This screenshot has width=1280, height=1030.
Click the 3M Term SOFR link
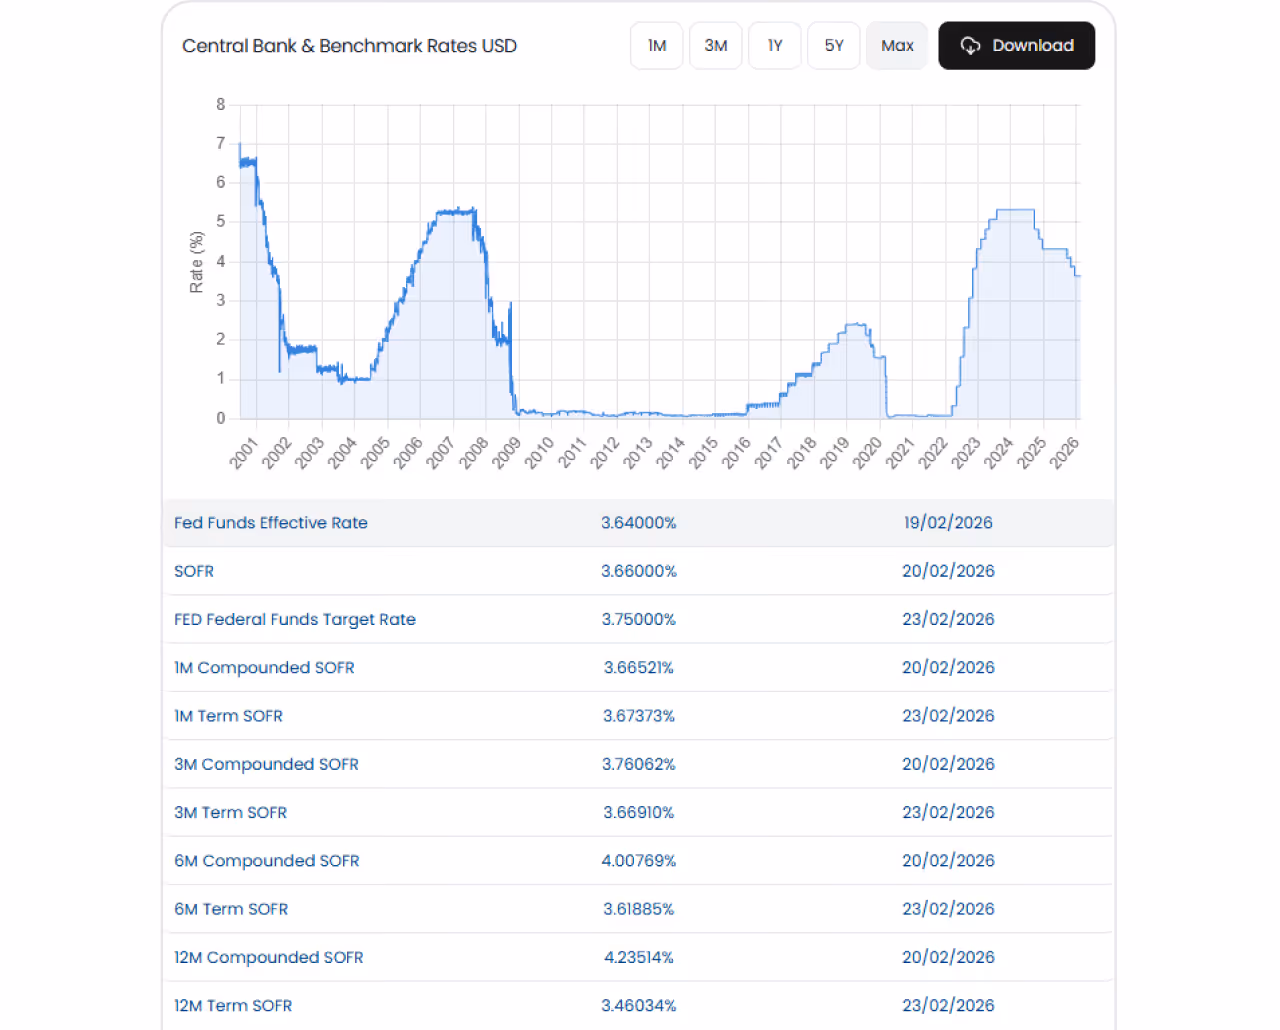pyautogui.click(x=231, y=812)
